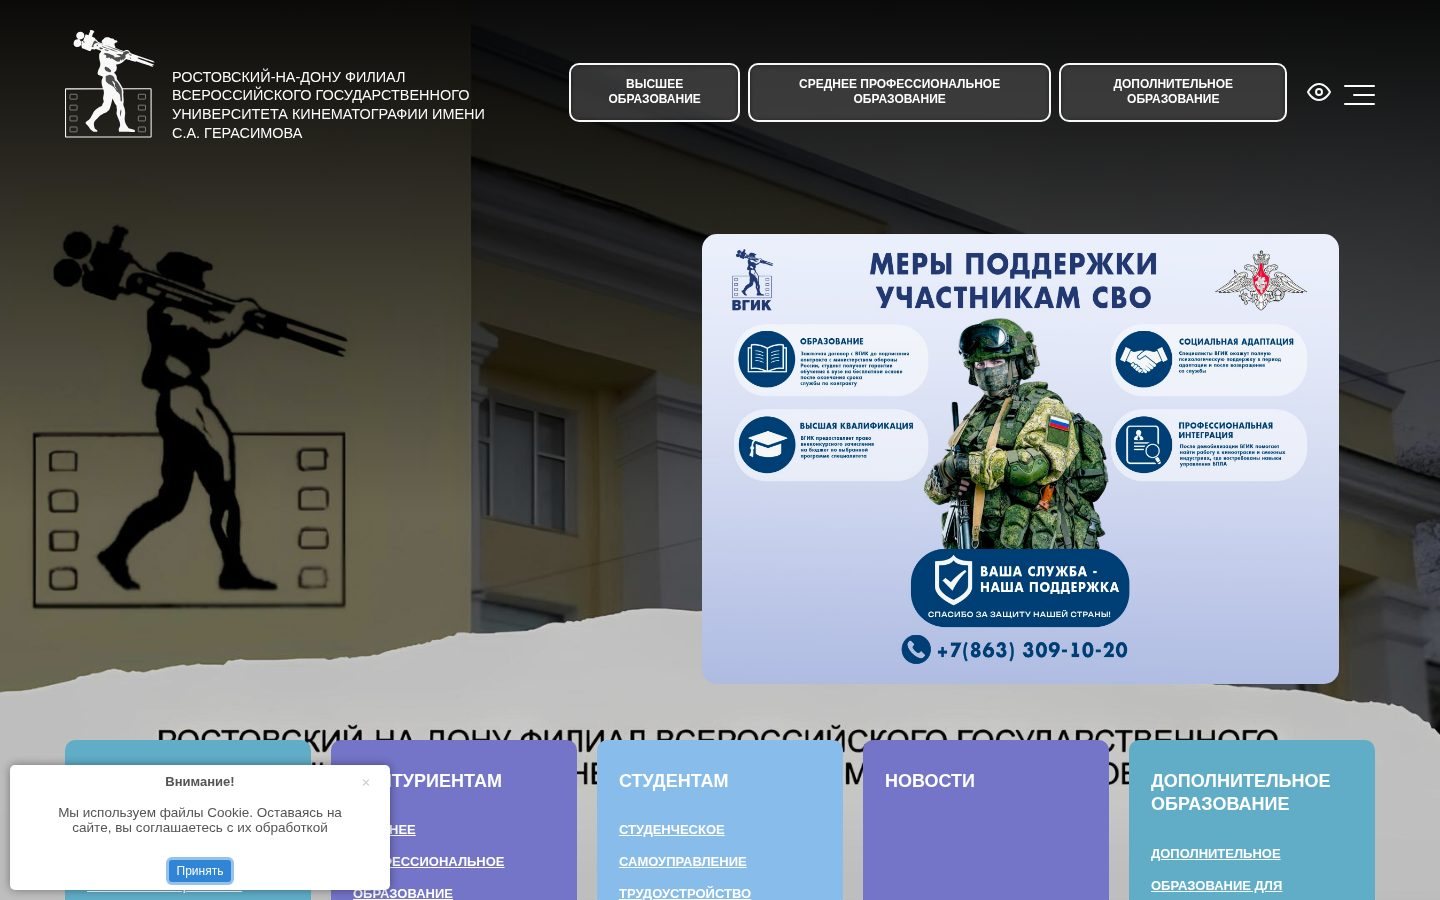This screenshot has height=900, width=1440.
Task: Click the ПРОФЕССИОНАЛЬНАЯ ИНТЕГРАЦИЯ label in the banner
Action: pos(1226,430)
